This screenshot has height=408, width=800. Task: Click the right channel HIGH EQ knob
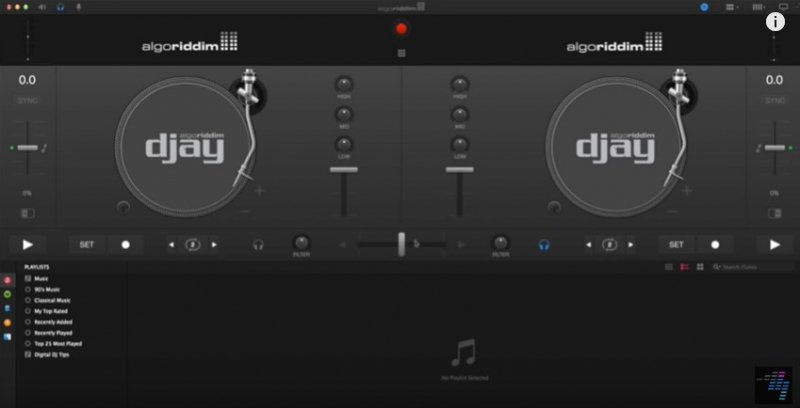pos(460,84)
